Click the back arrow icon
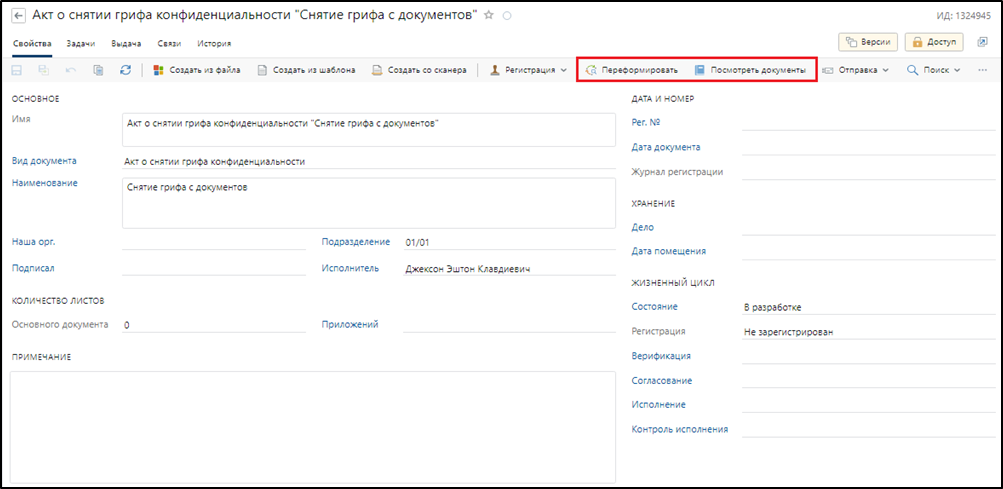 (x=18, y=16)
